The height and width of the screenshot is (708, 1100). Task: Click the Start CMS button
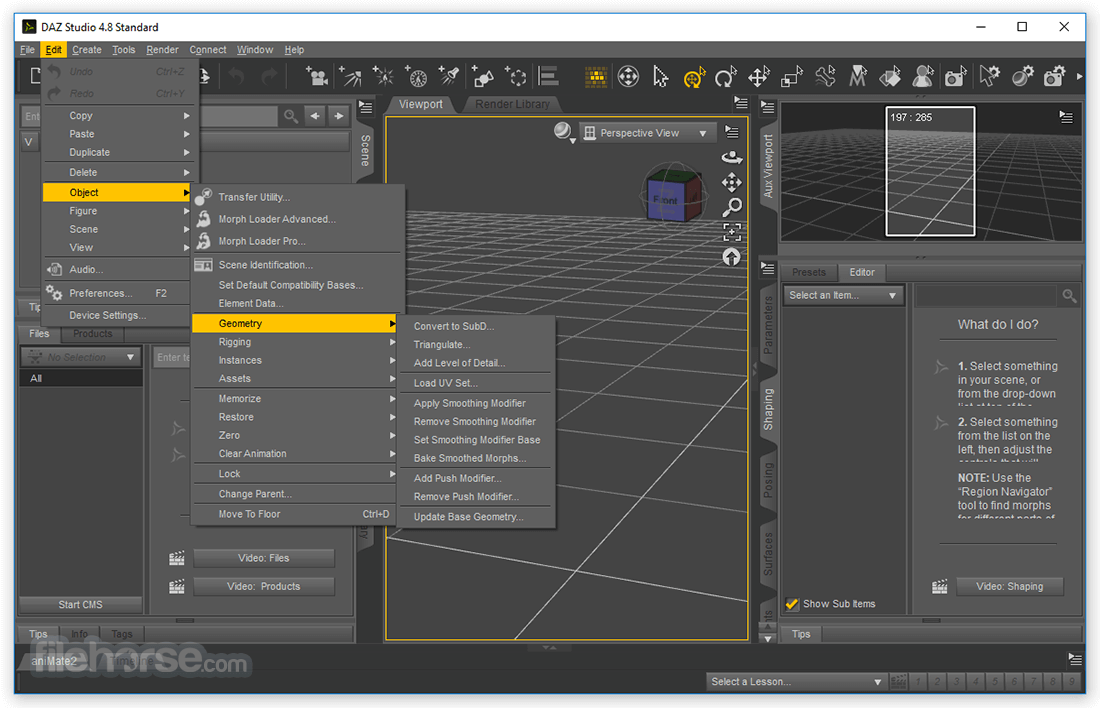[x=80, y=604]
